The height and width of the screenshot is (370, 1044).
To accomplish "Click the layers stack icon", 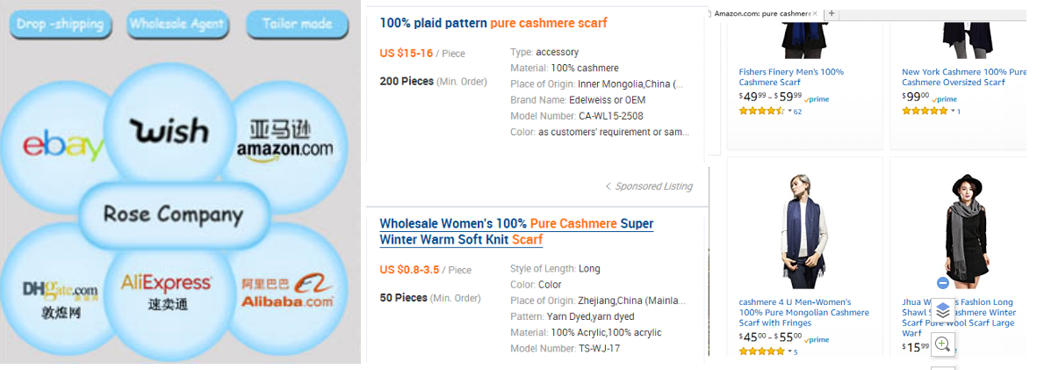I will 942,310.
